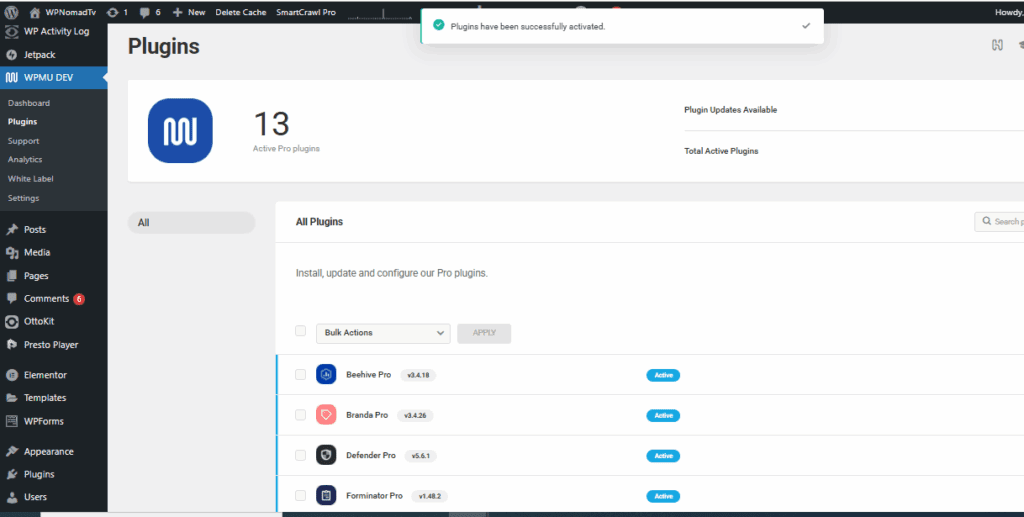Click Forminator Pro Active badge
Image resolution: width=1024 pixels, height=517 pixels.
[663, 497]
